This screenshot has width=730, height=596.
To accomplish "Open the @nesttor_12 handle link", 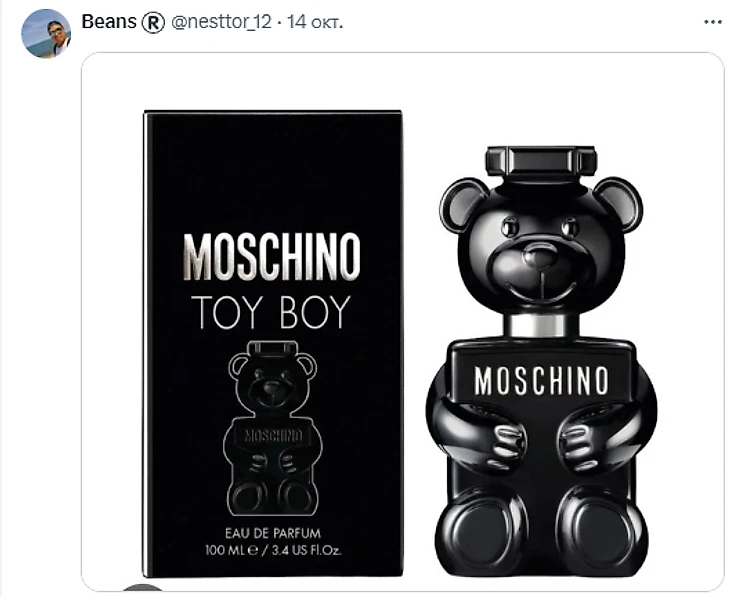I will click(220, 22).
